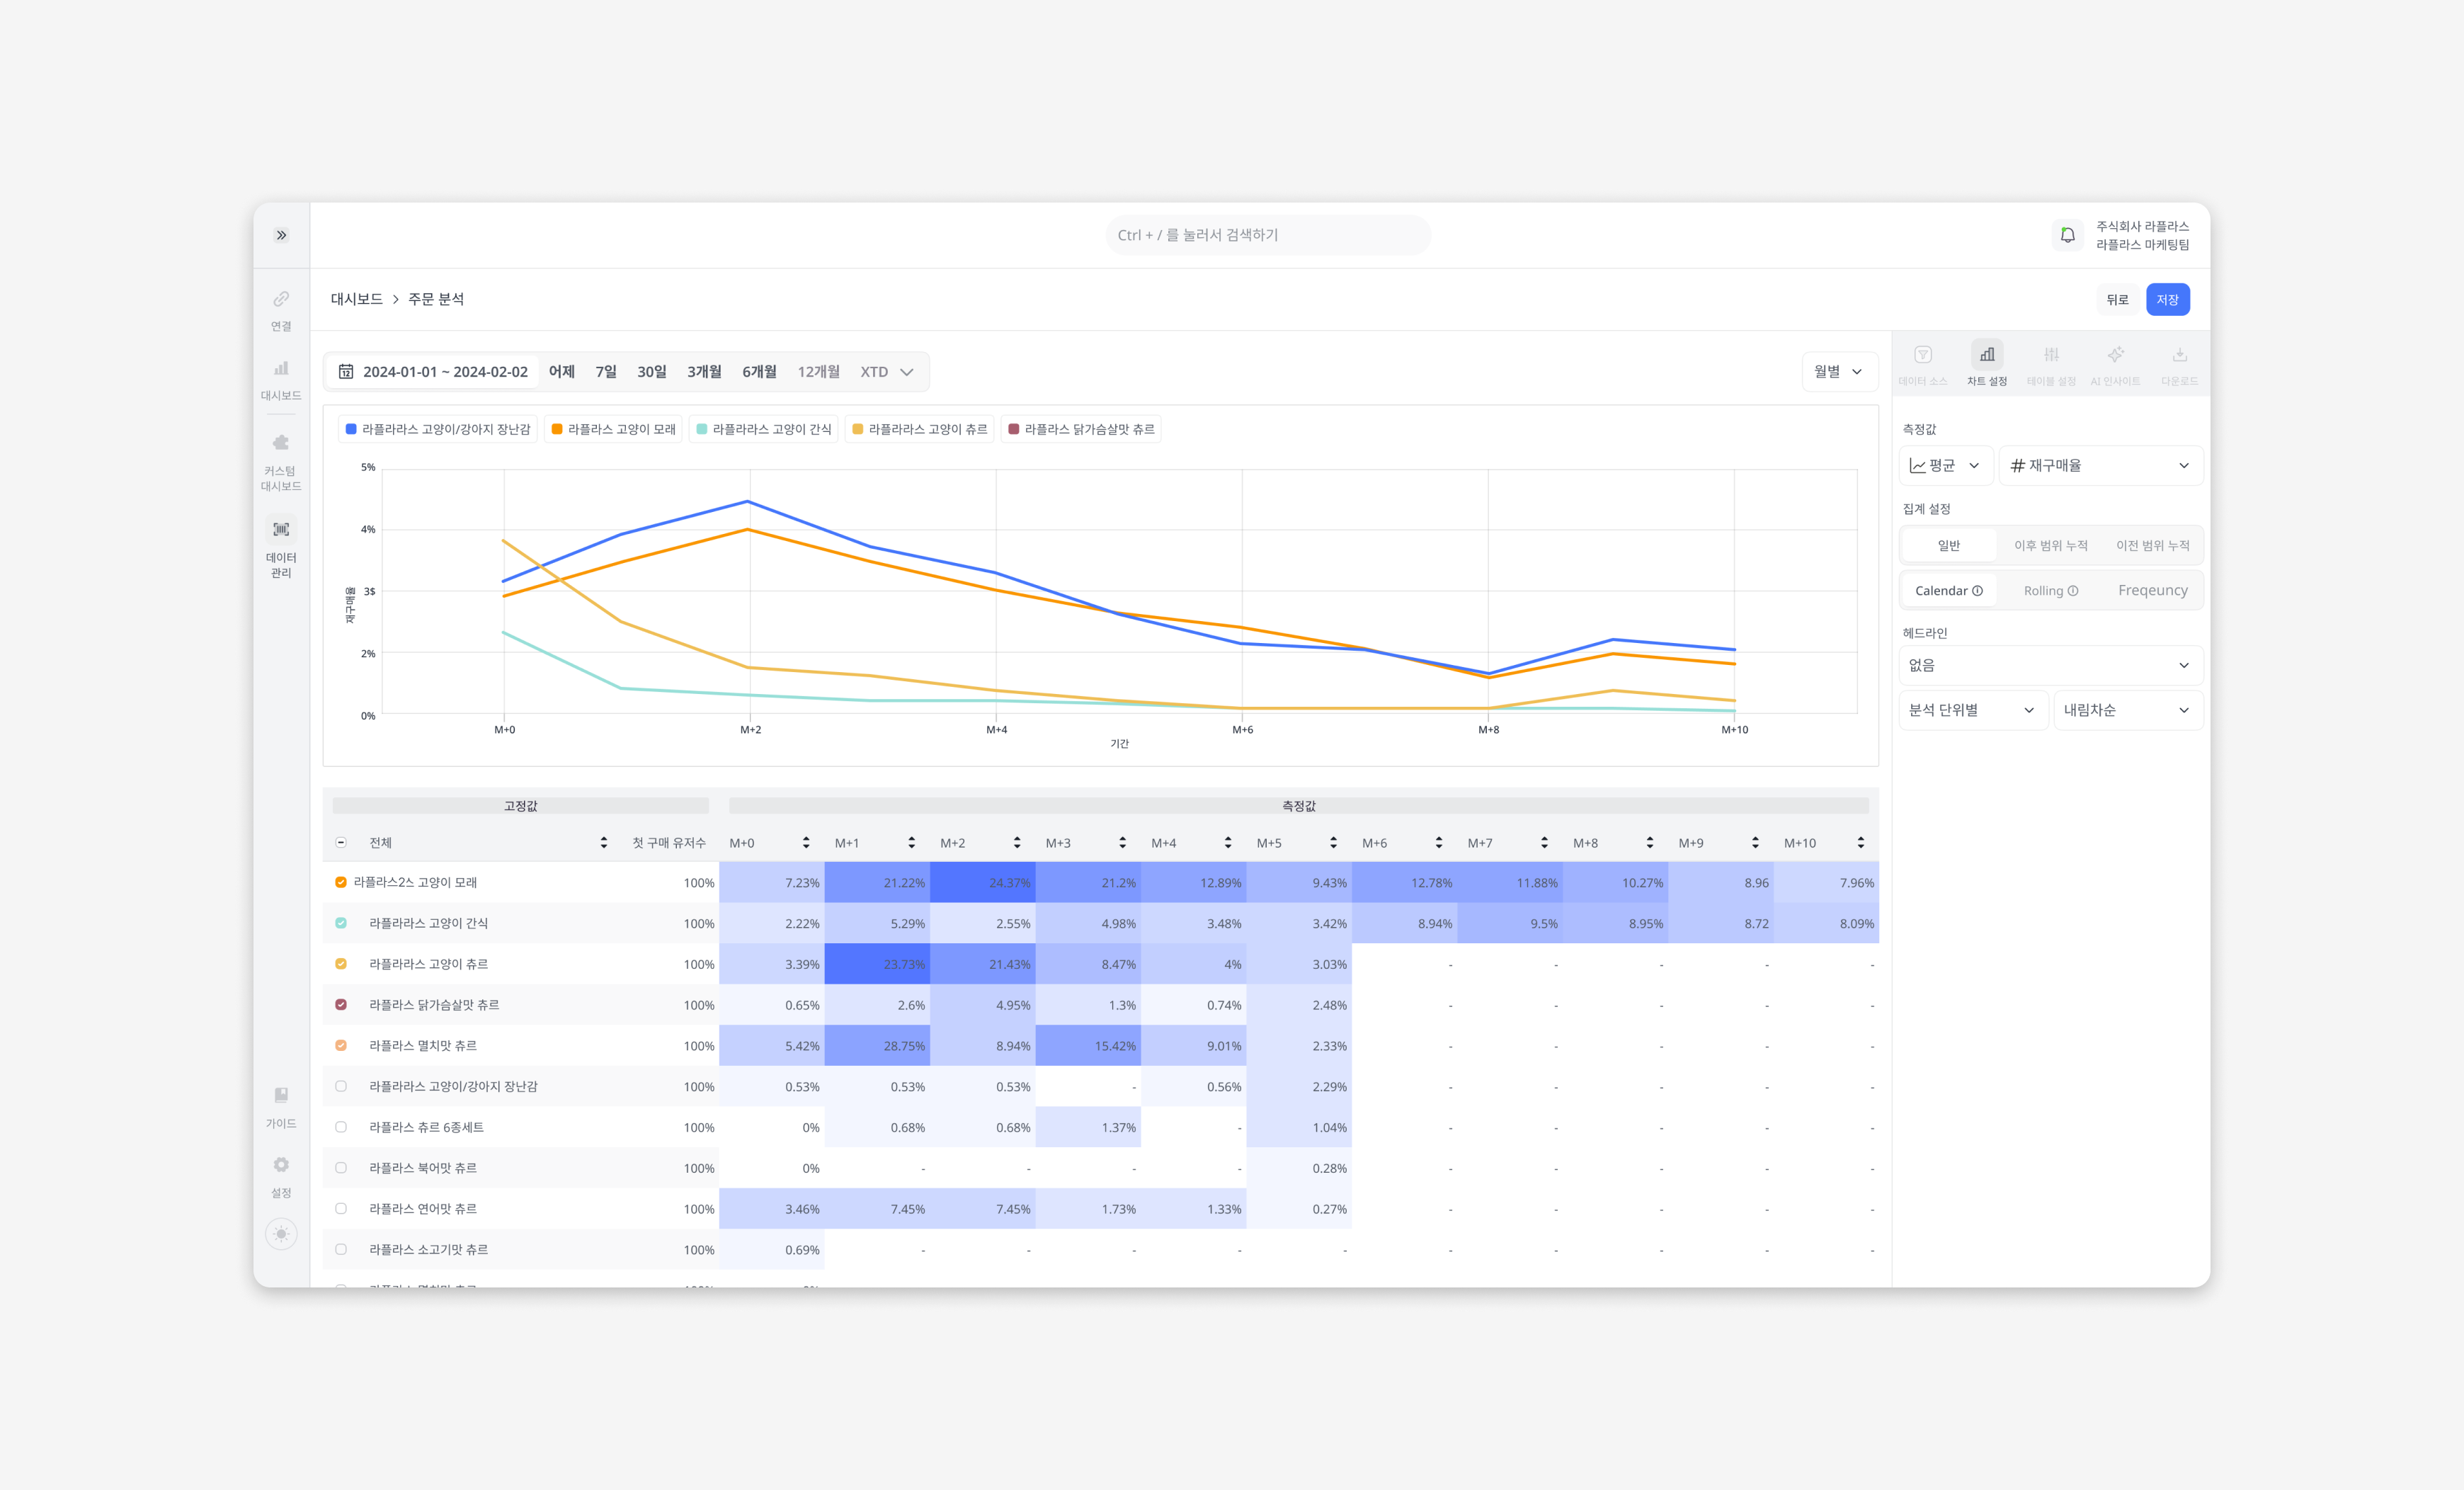Screen dimensions: 2464x1490
Task: Select the 이후 범위 누적 aggregation tab
Action: [x=2050, y=545]
